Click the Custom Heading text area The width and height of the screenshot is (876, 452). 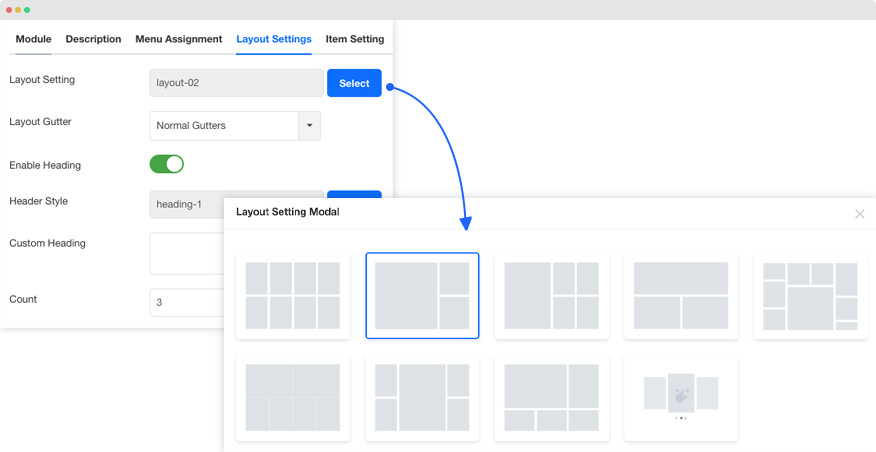[x=187, y=254]
